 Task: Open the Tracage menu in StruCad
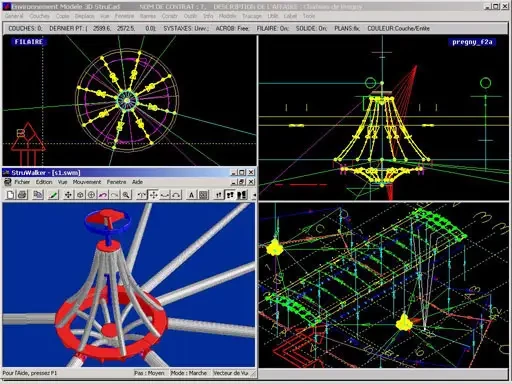pyautogui.click(x=252, y=16)
